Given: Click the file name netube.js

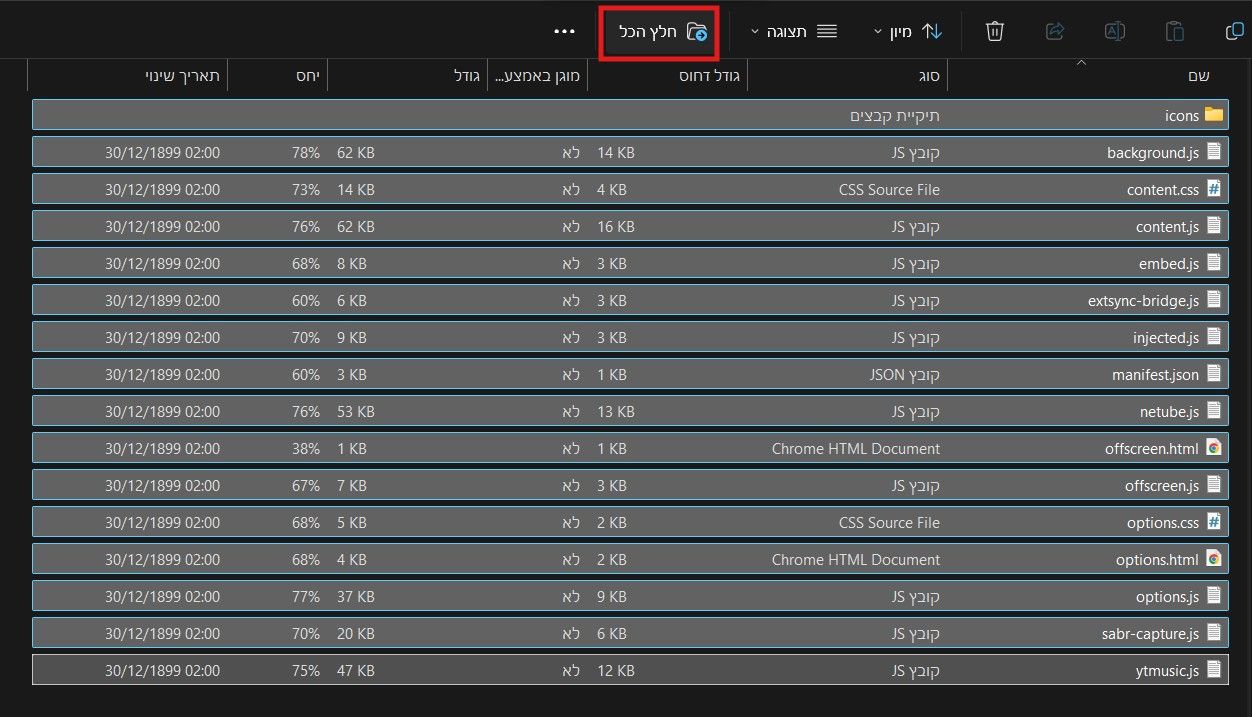Looking at the screenshot, I should click(1169, 412).
